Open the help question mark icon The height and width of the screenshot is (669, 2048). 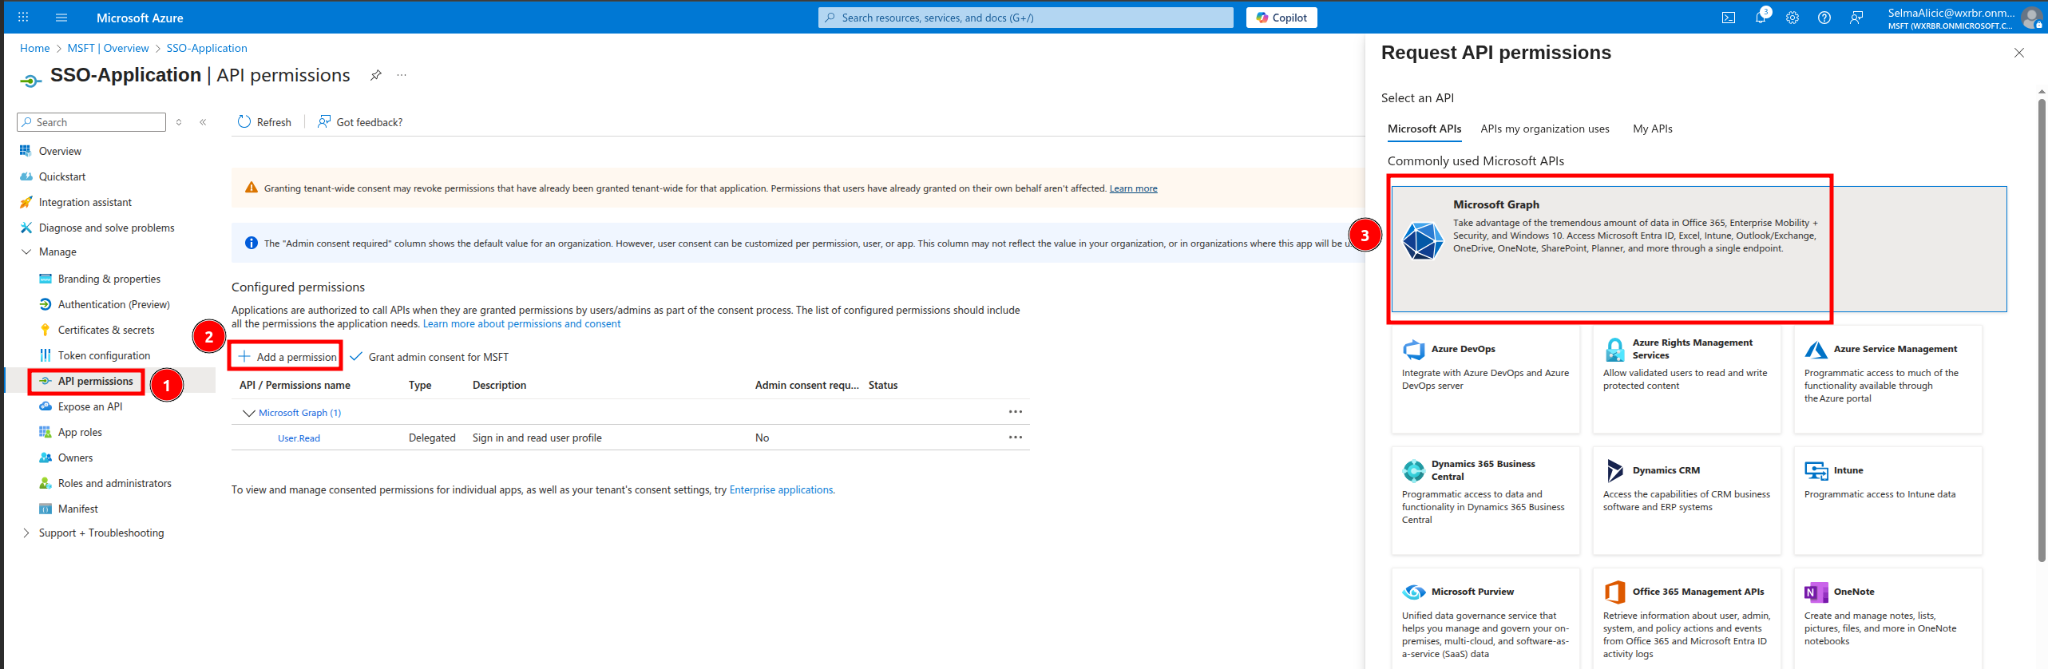pyautogui.click(x=1824, y=17)
